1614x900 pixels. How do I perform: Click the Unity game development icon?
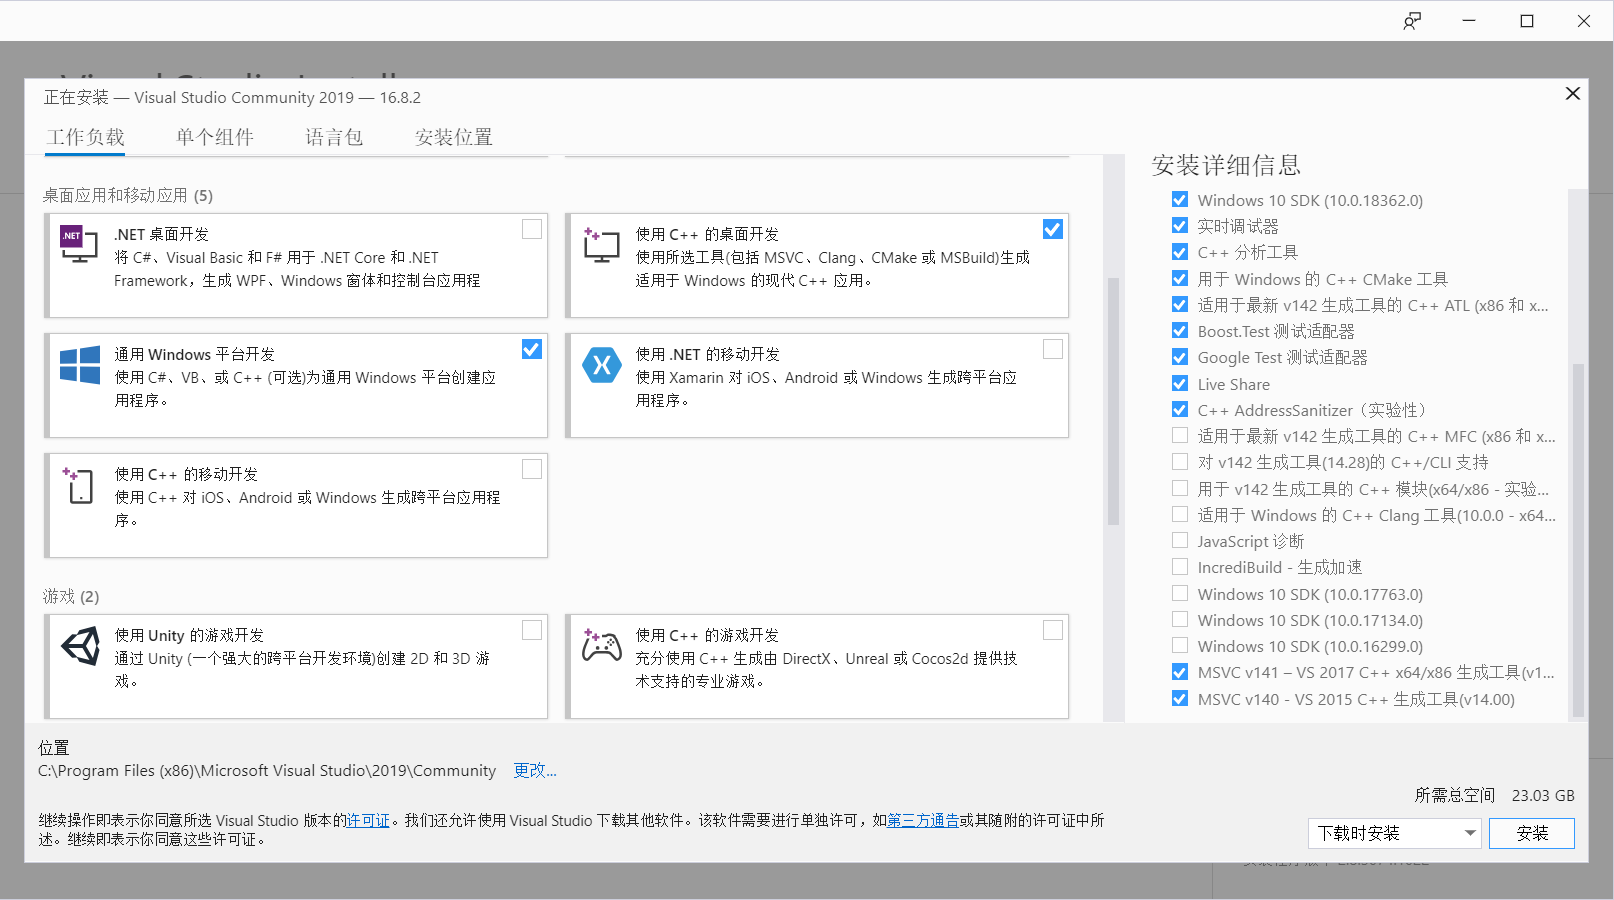[81, 646]
